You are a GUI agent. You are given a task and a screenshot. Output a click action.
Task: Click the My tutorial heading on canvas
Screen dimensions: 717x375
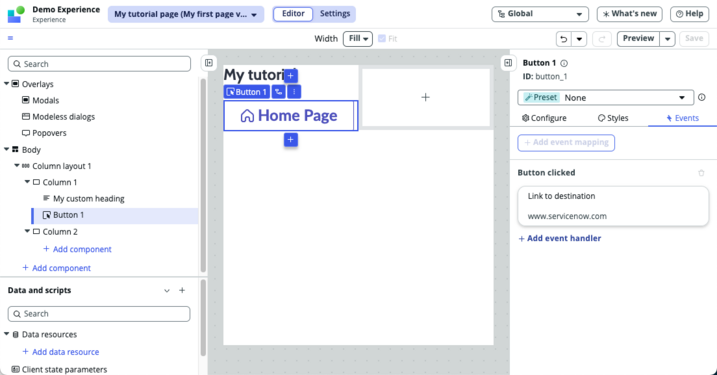point(254,75)
